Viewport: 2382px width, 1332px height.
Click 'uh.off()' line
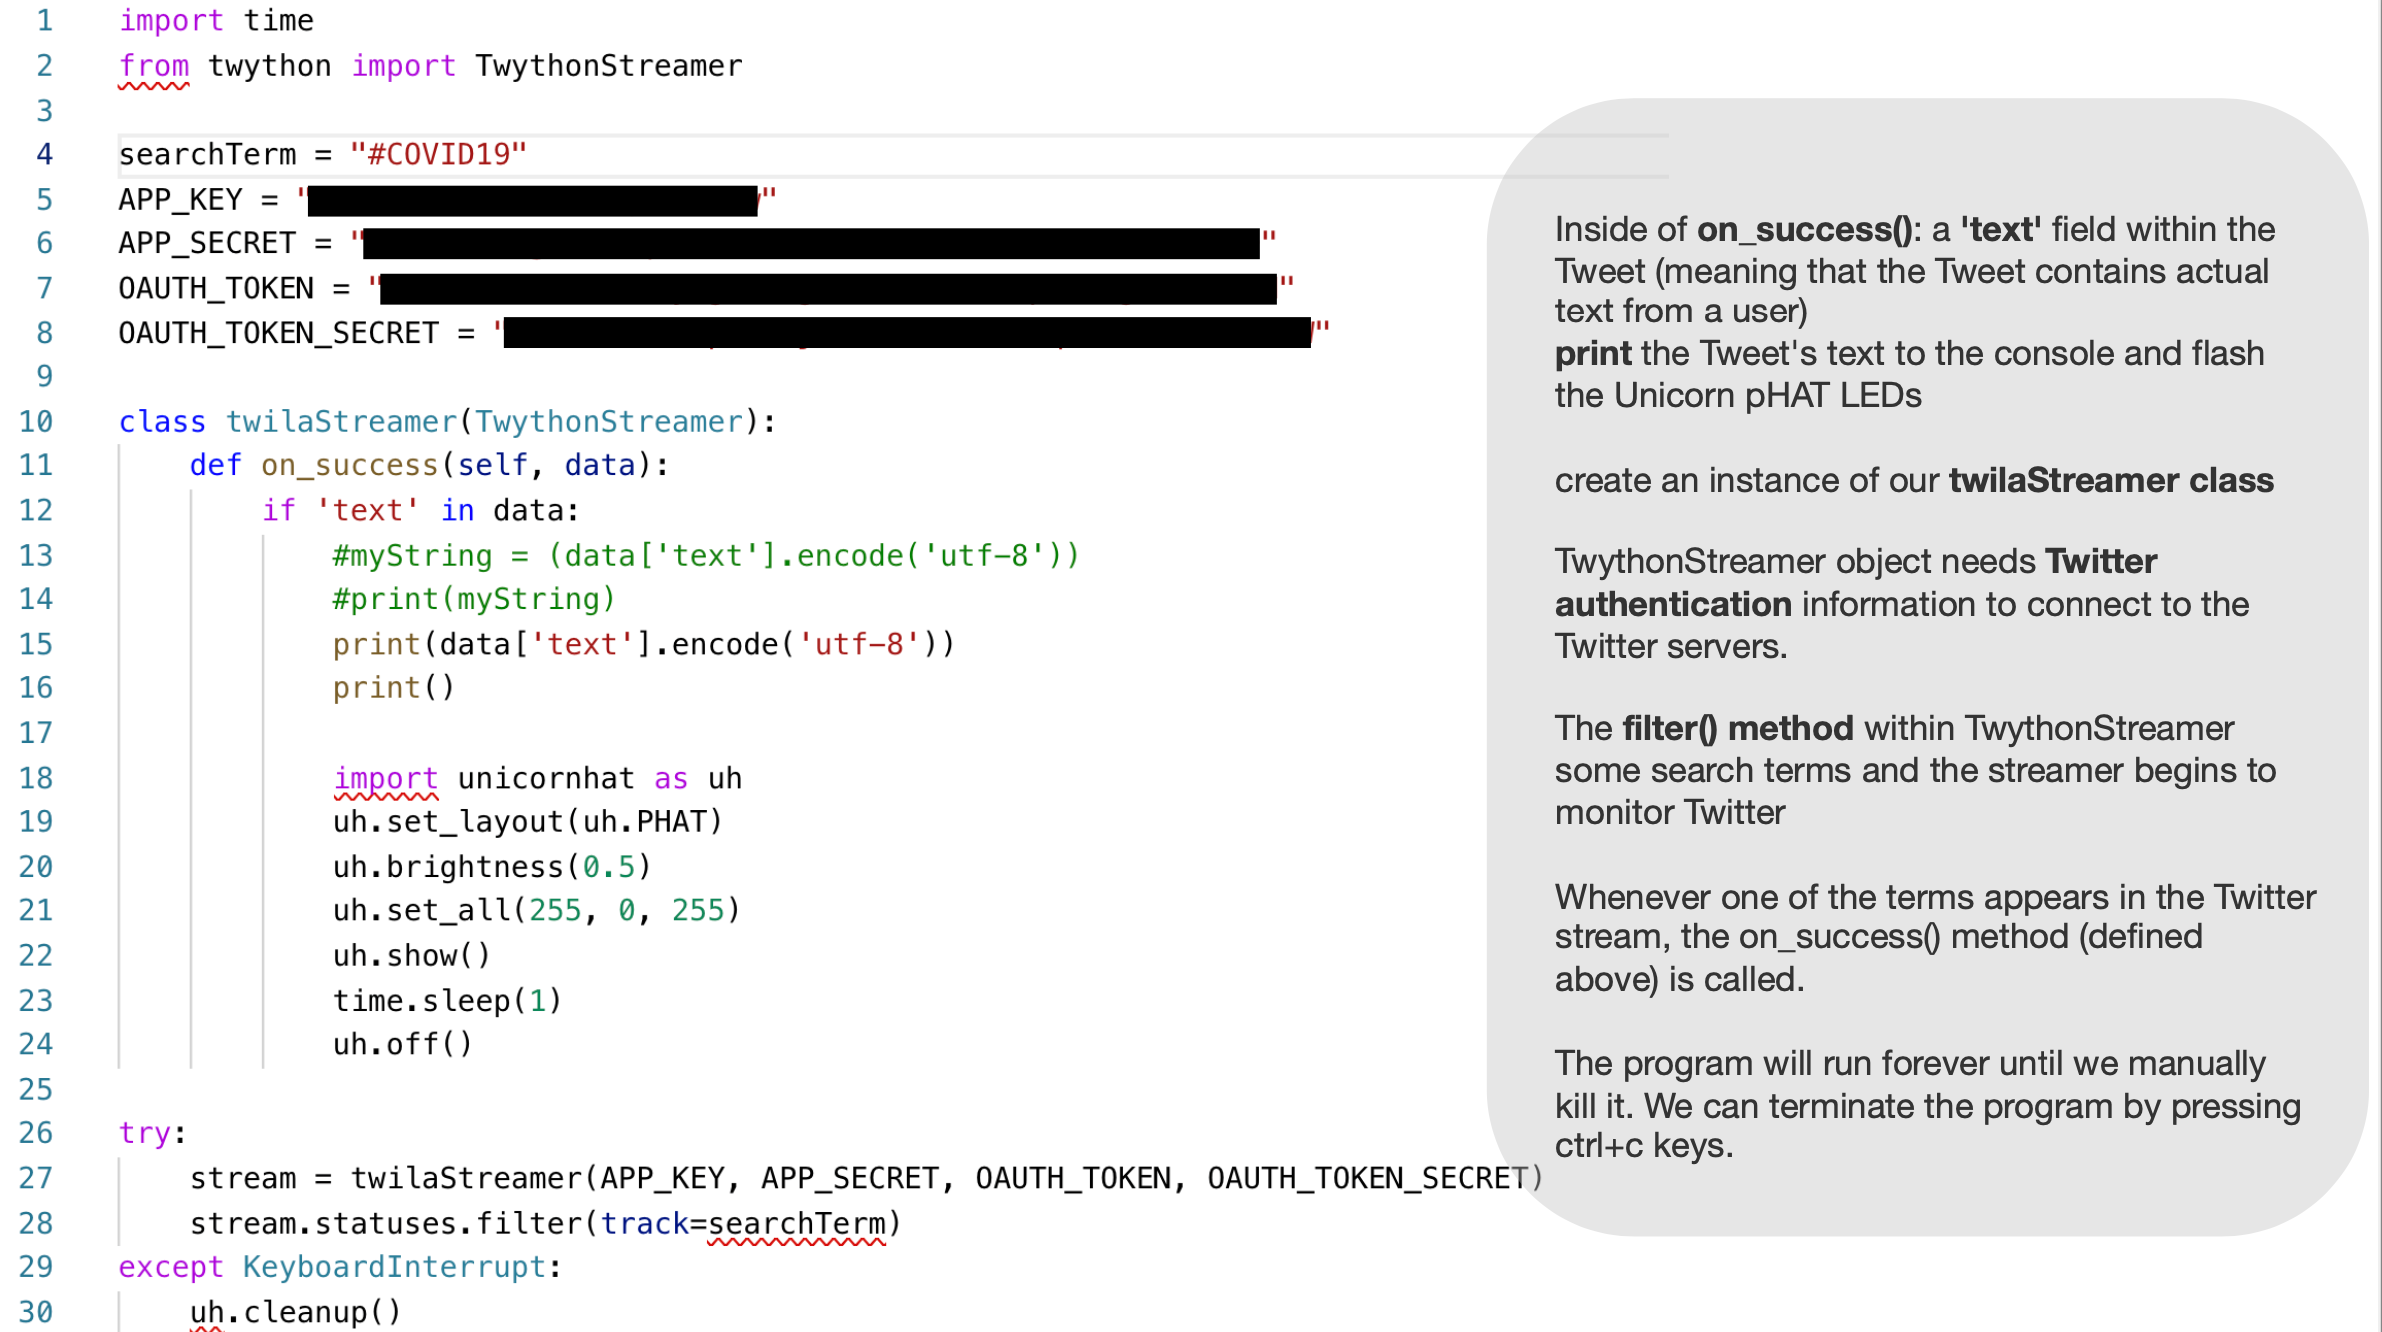402,1044
